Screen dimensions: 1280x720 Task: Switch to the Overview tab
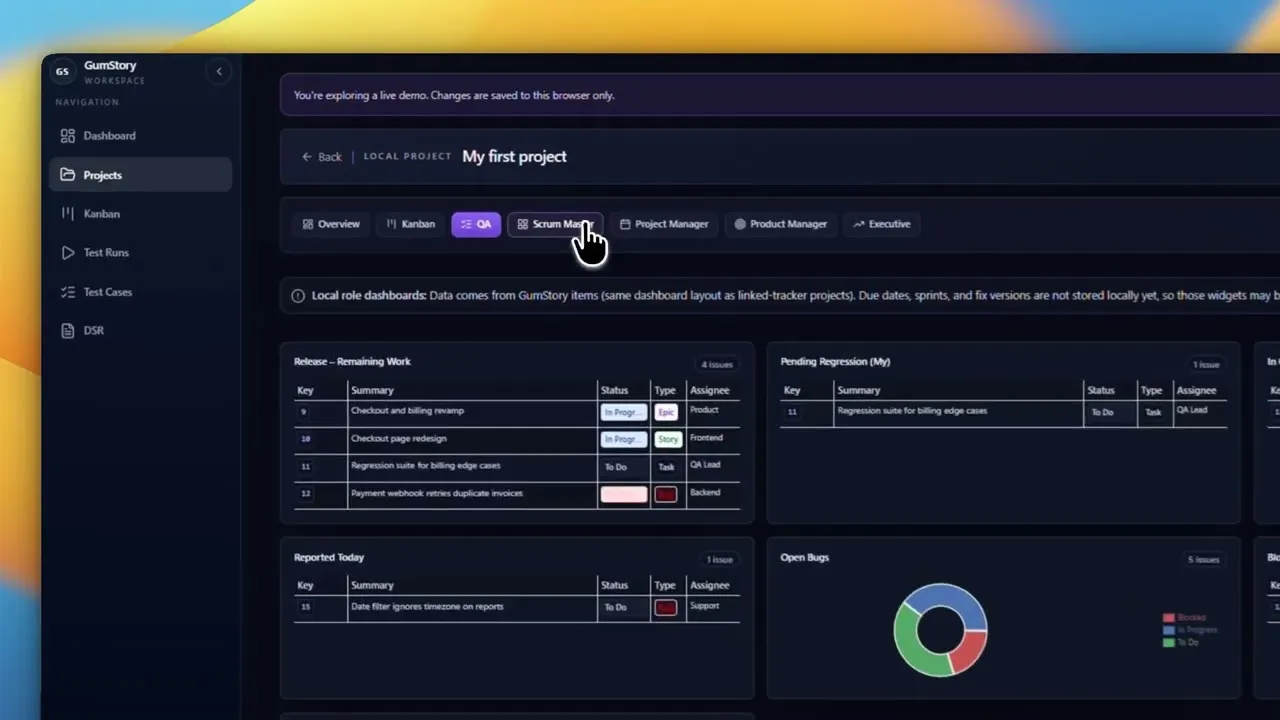331,224
